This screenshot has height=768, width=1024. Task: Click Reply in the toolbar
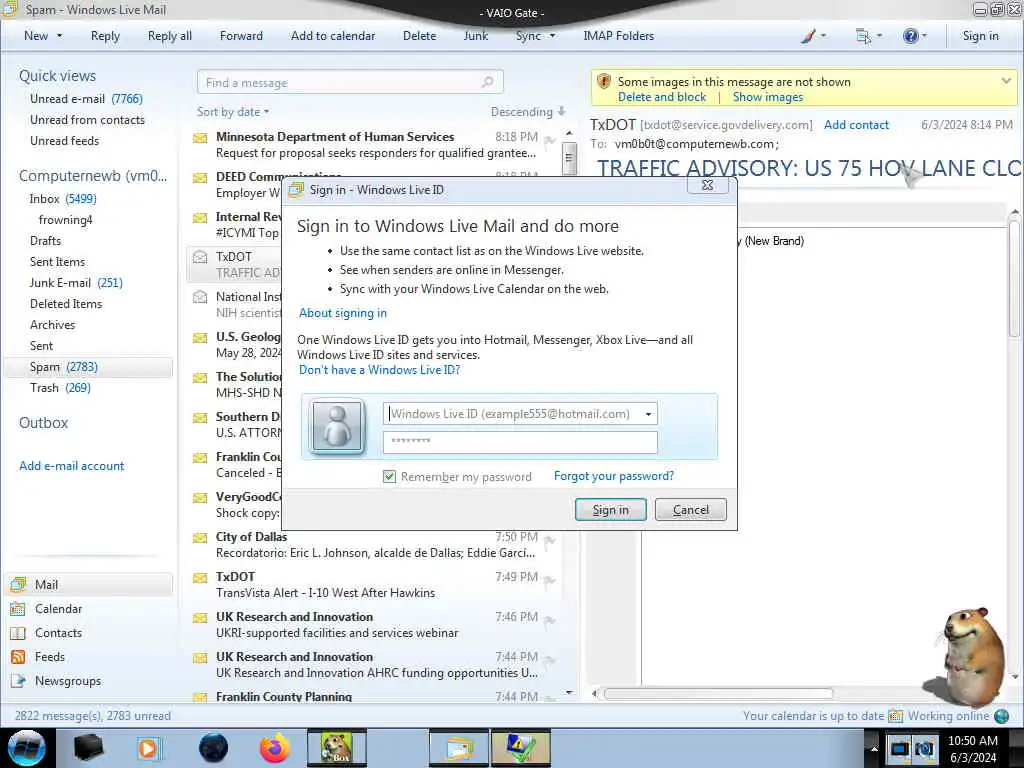(x=105, y=36)
